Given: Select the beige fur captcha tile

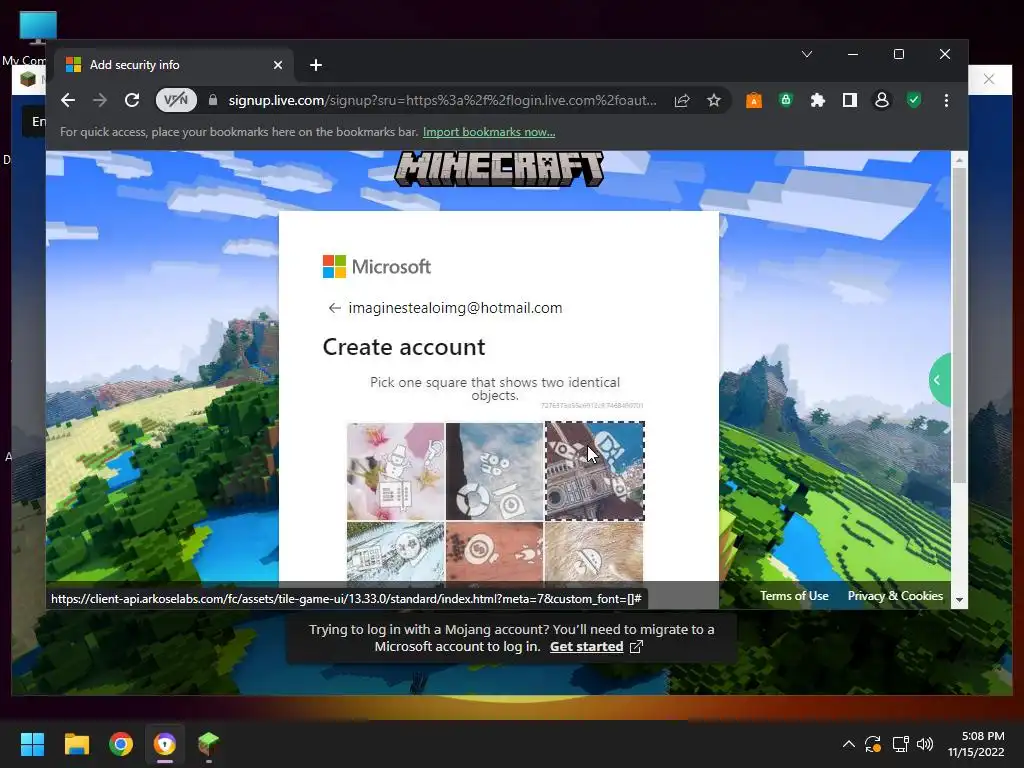Looking at the screenshot, I should (594, 552).
